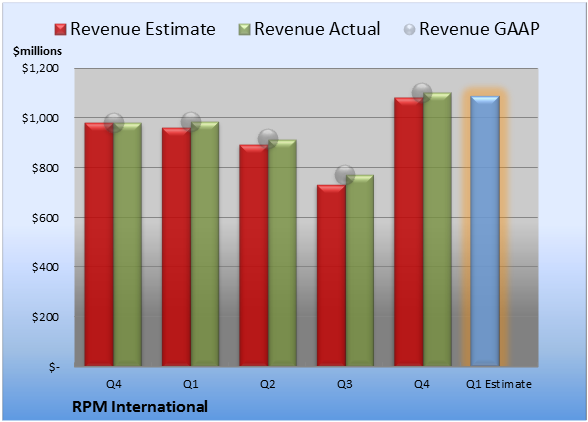
Task: Select the blue Q1 Estimate bar
Action: pos(485,231)
